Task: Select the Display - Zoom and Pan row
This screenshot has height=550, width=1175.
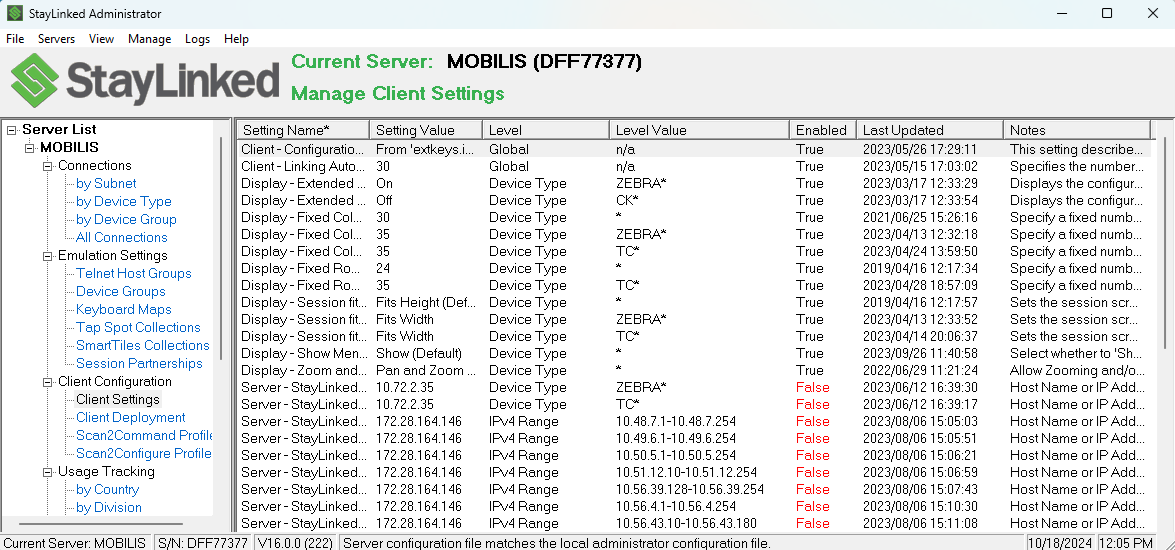Action: tap(302, 371)
